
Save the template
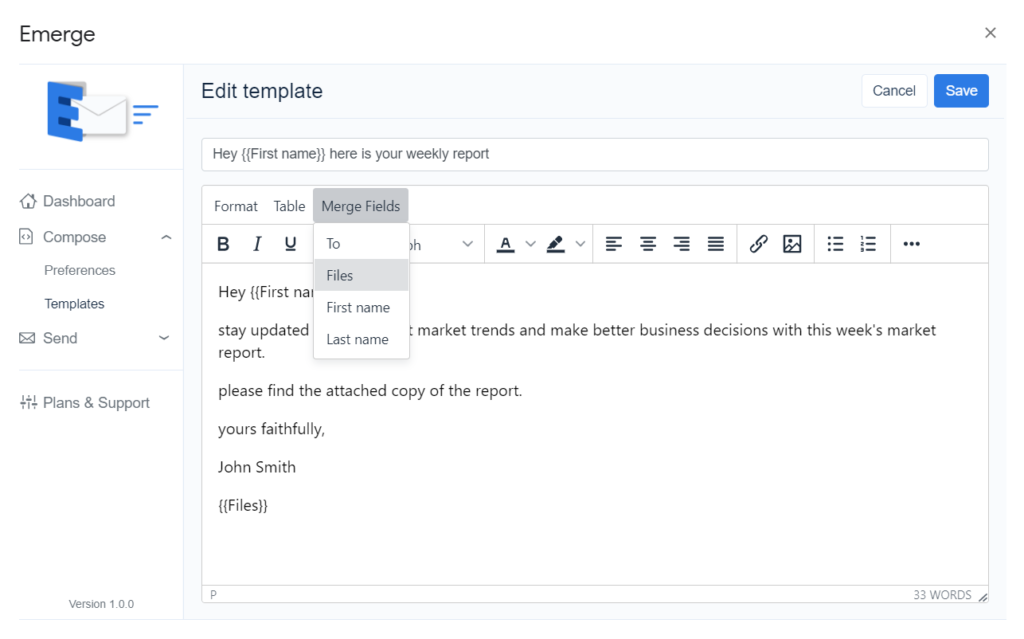point(961,91)
